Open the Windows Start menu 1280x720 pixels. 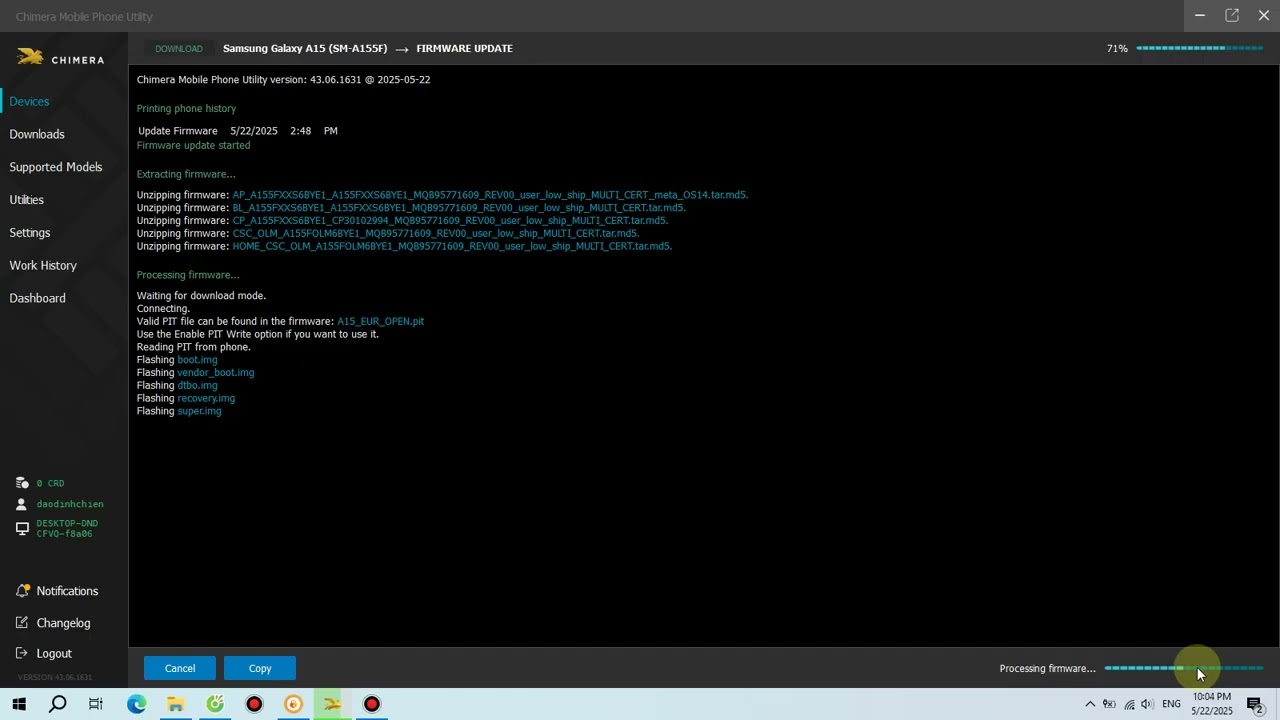(x=19, y=704)
